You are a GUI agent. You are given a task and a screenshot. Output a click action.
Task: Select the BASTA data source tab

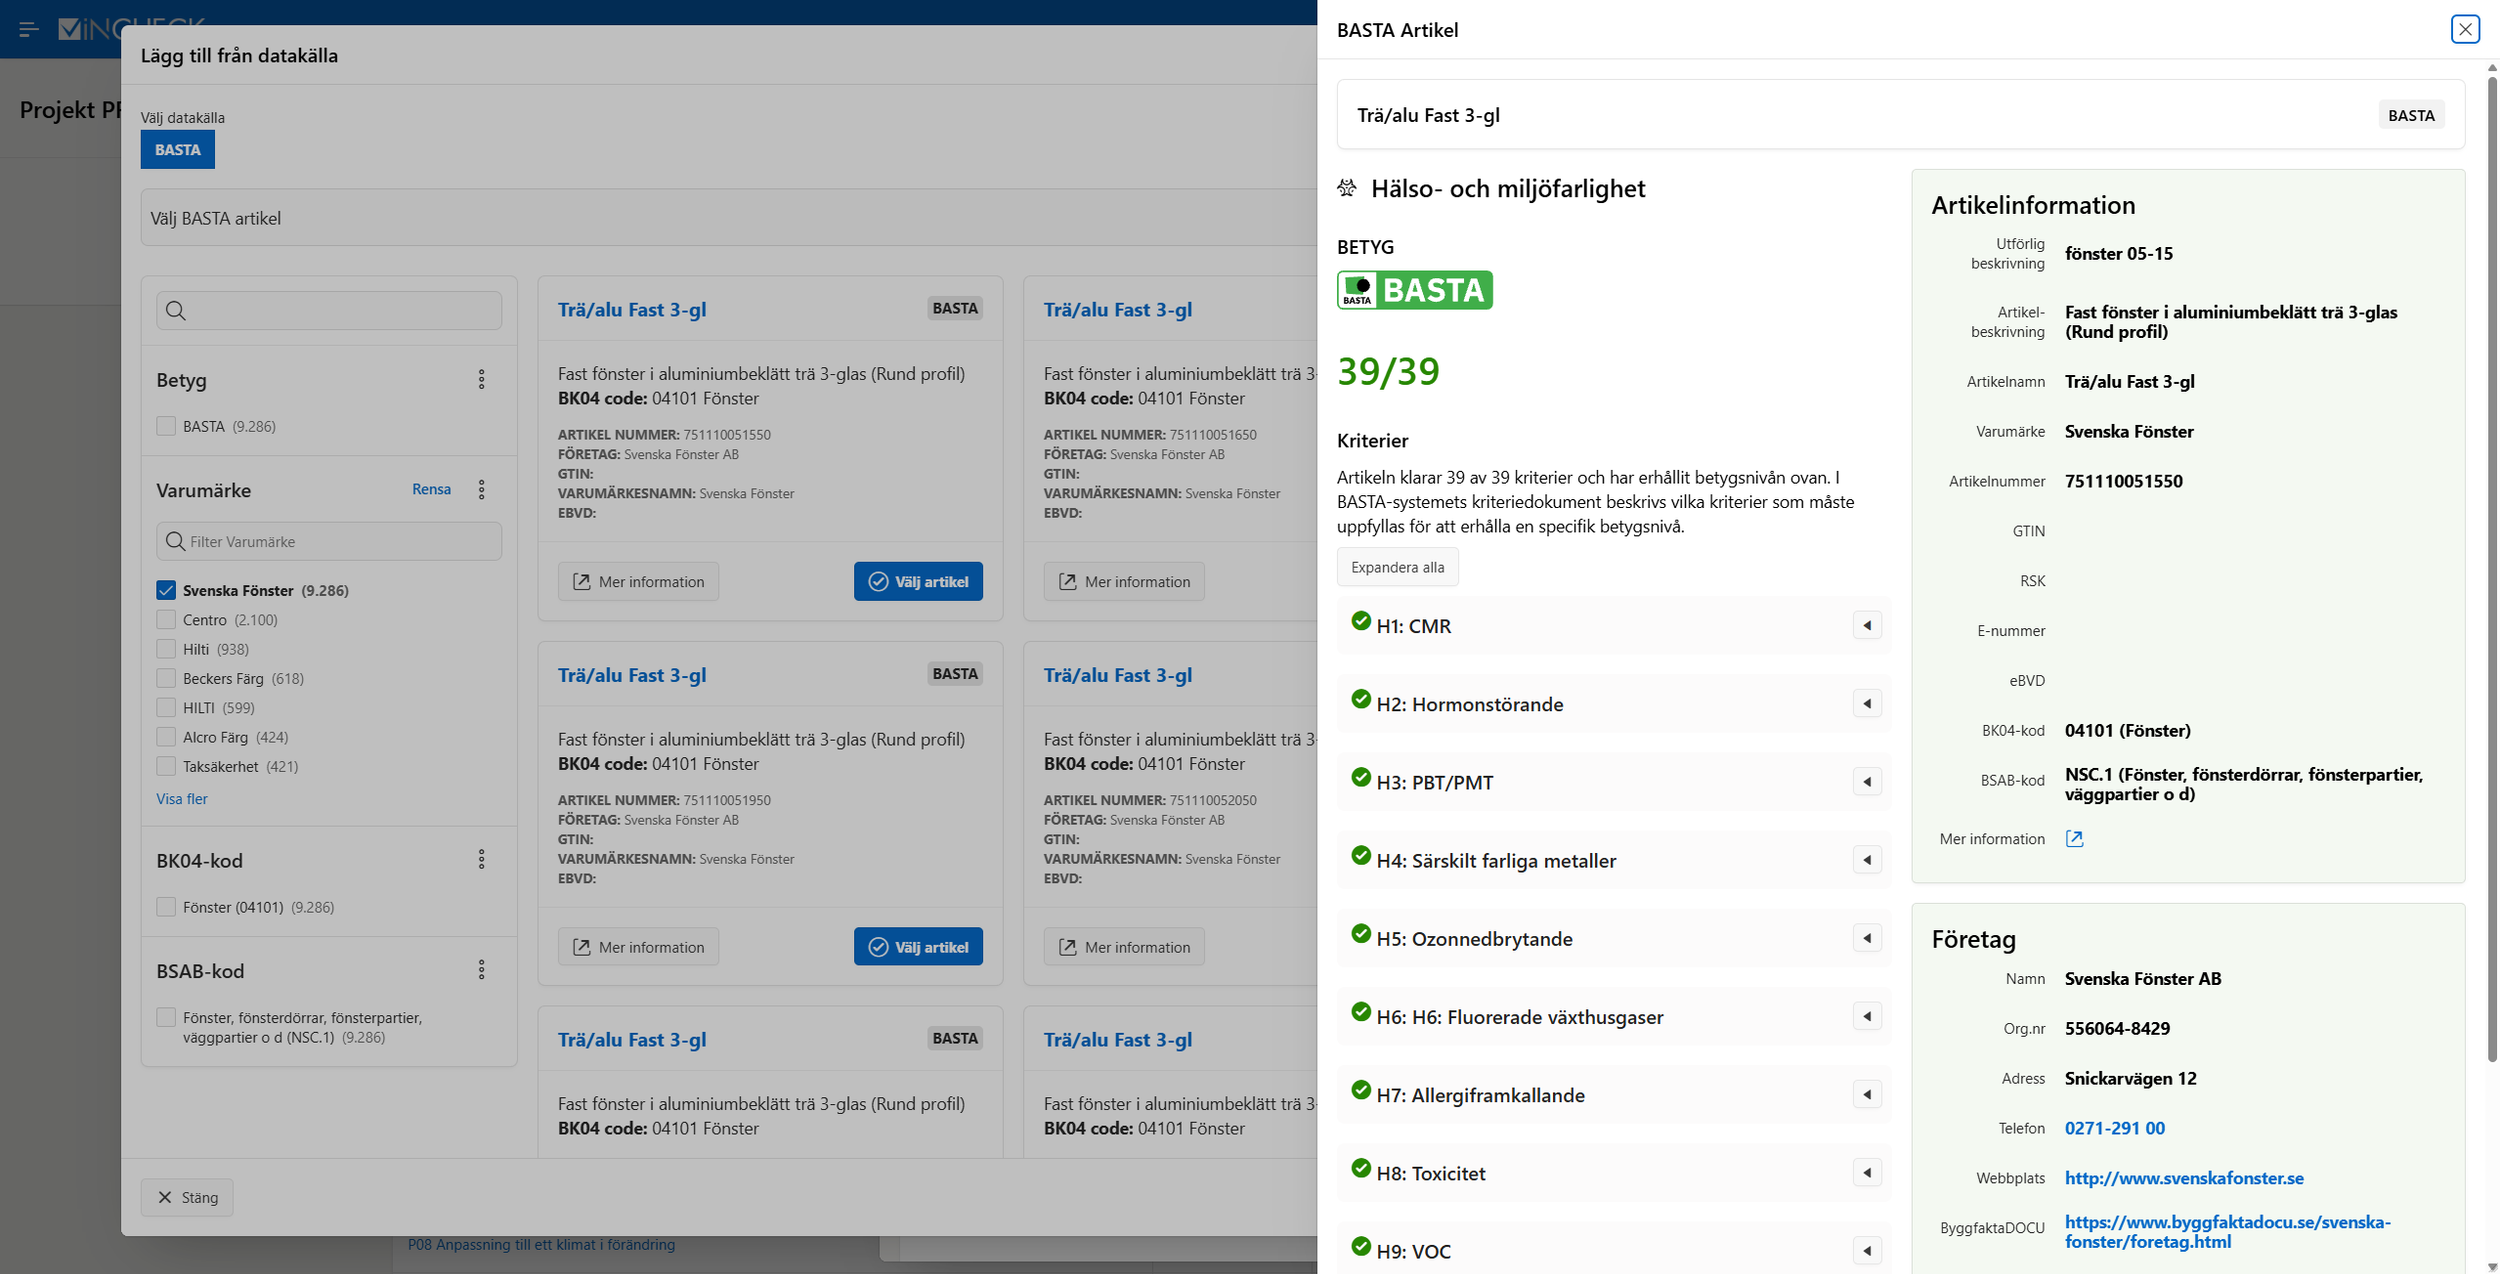pos(177,150)
